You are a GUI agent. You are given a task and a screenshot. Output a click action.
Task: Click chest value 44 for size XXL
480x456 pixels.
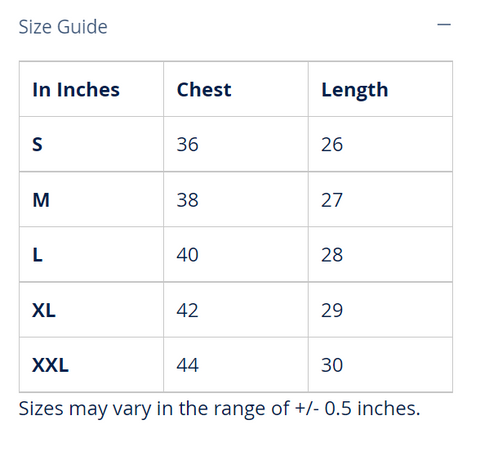pyautogui.click(x=187, y=365)
